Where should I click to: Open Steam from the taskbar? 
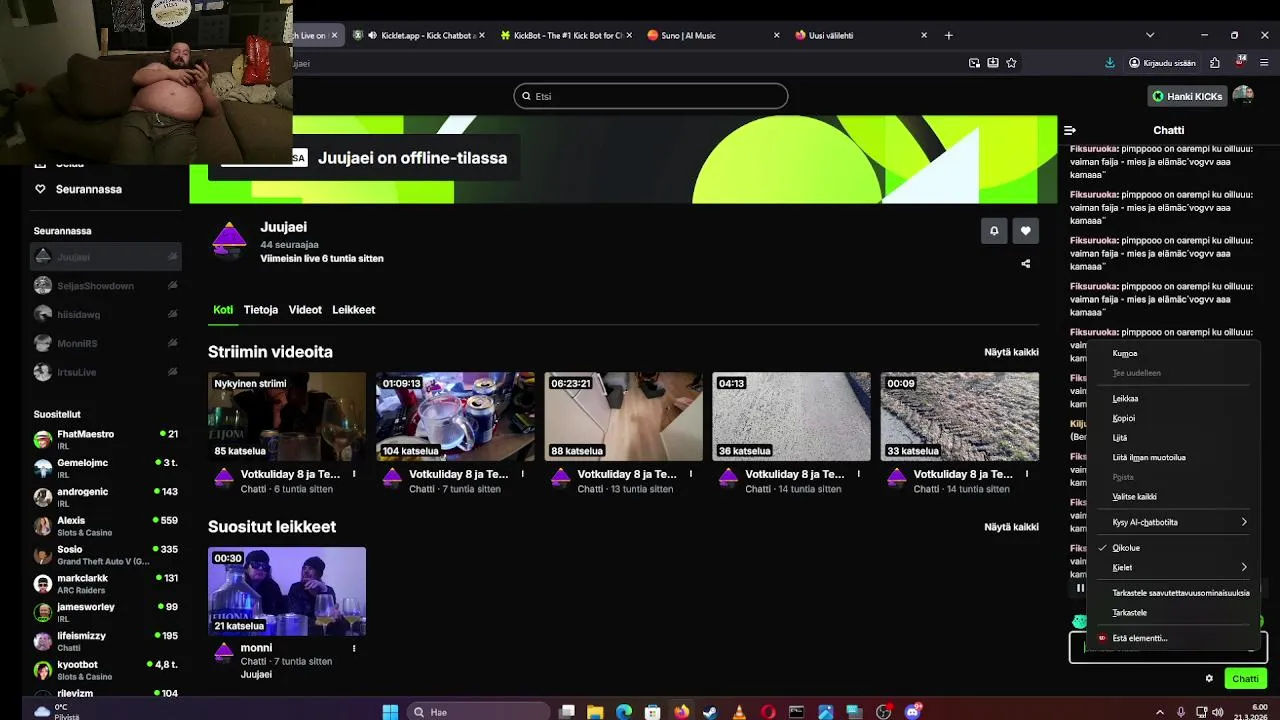pyautogui.click(x=710, y=712)
